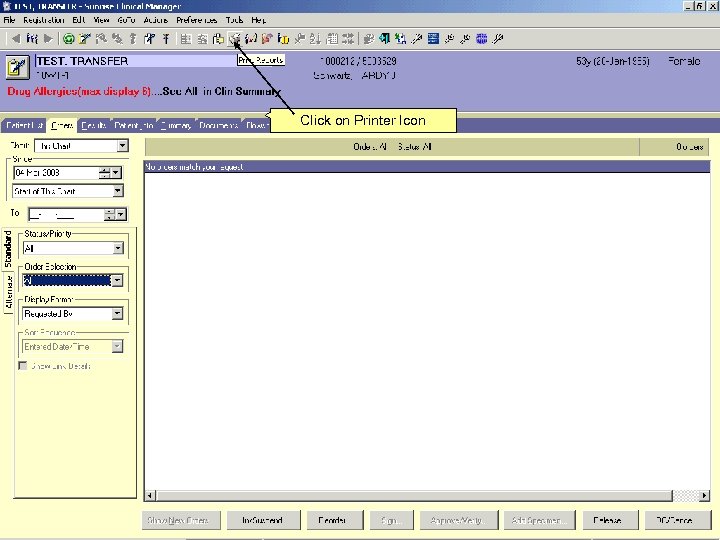Open the Display Format dropdown
The width and height of the screenshot is (720, 540).
coord(118,314)
